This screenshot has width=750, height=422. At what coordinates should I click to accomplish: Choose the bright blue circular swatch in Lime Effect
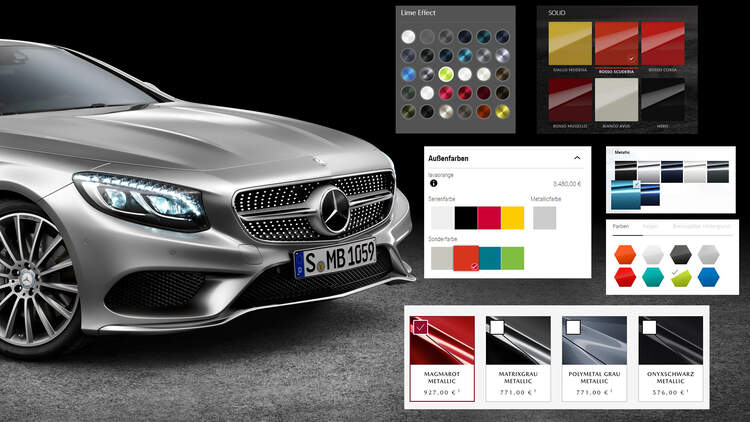click(408, 74)
